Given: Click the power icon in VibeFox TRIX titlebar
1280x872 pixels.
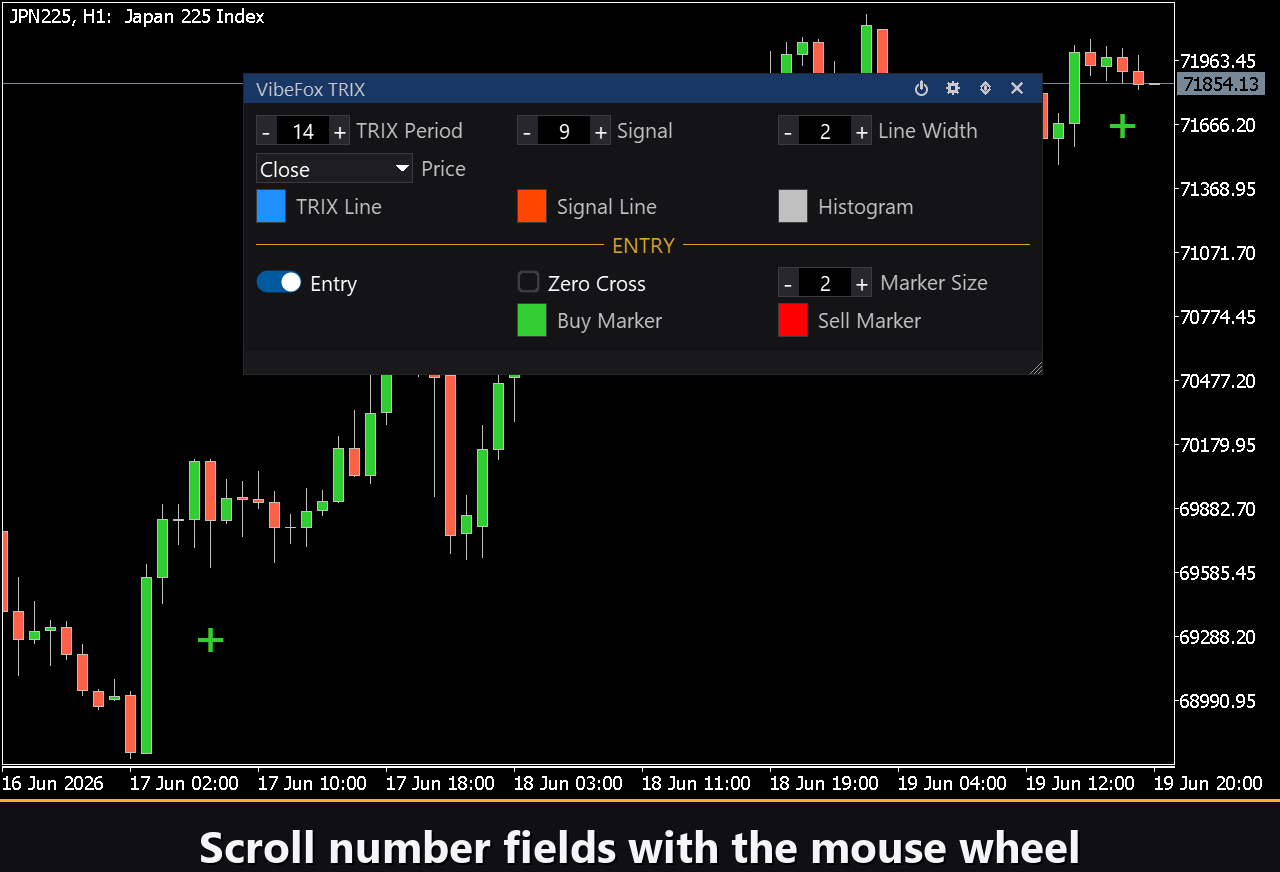Looking at the screenshot, I should (921, 89).
